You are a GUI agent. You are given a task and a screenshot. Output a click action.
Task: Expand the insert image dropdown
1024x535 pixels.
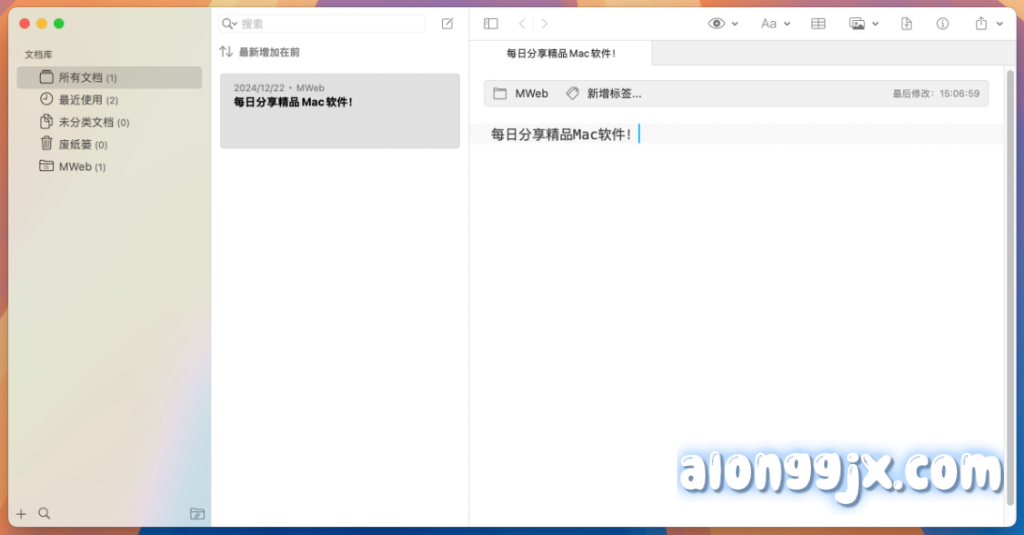click(x=863, y=23)
